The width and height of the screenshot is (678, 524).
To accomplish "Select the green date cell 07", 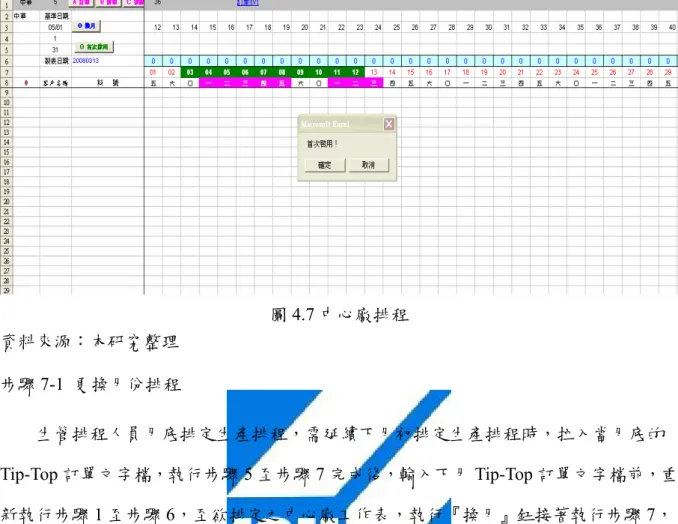I will coord(263,72).
